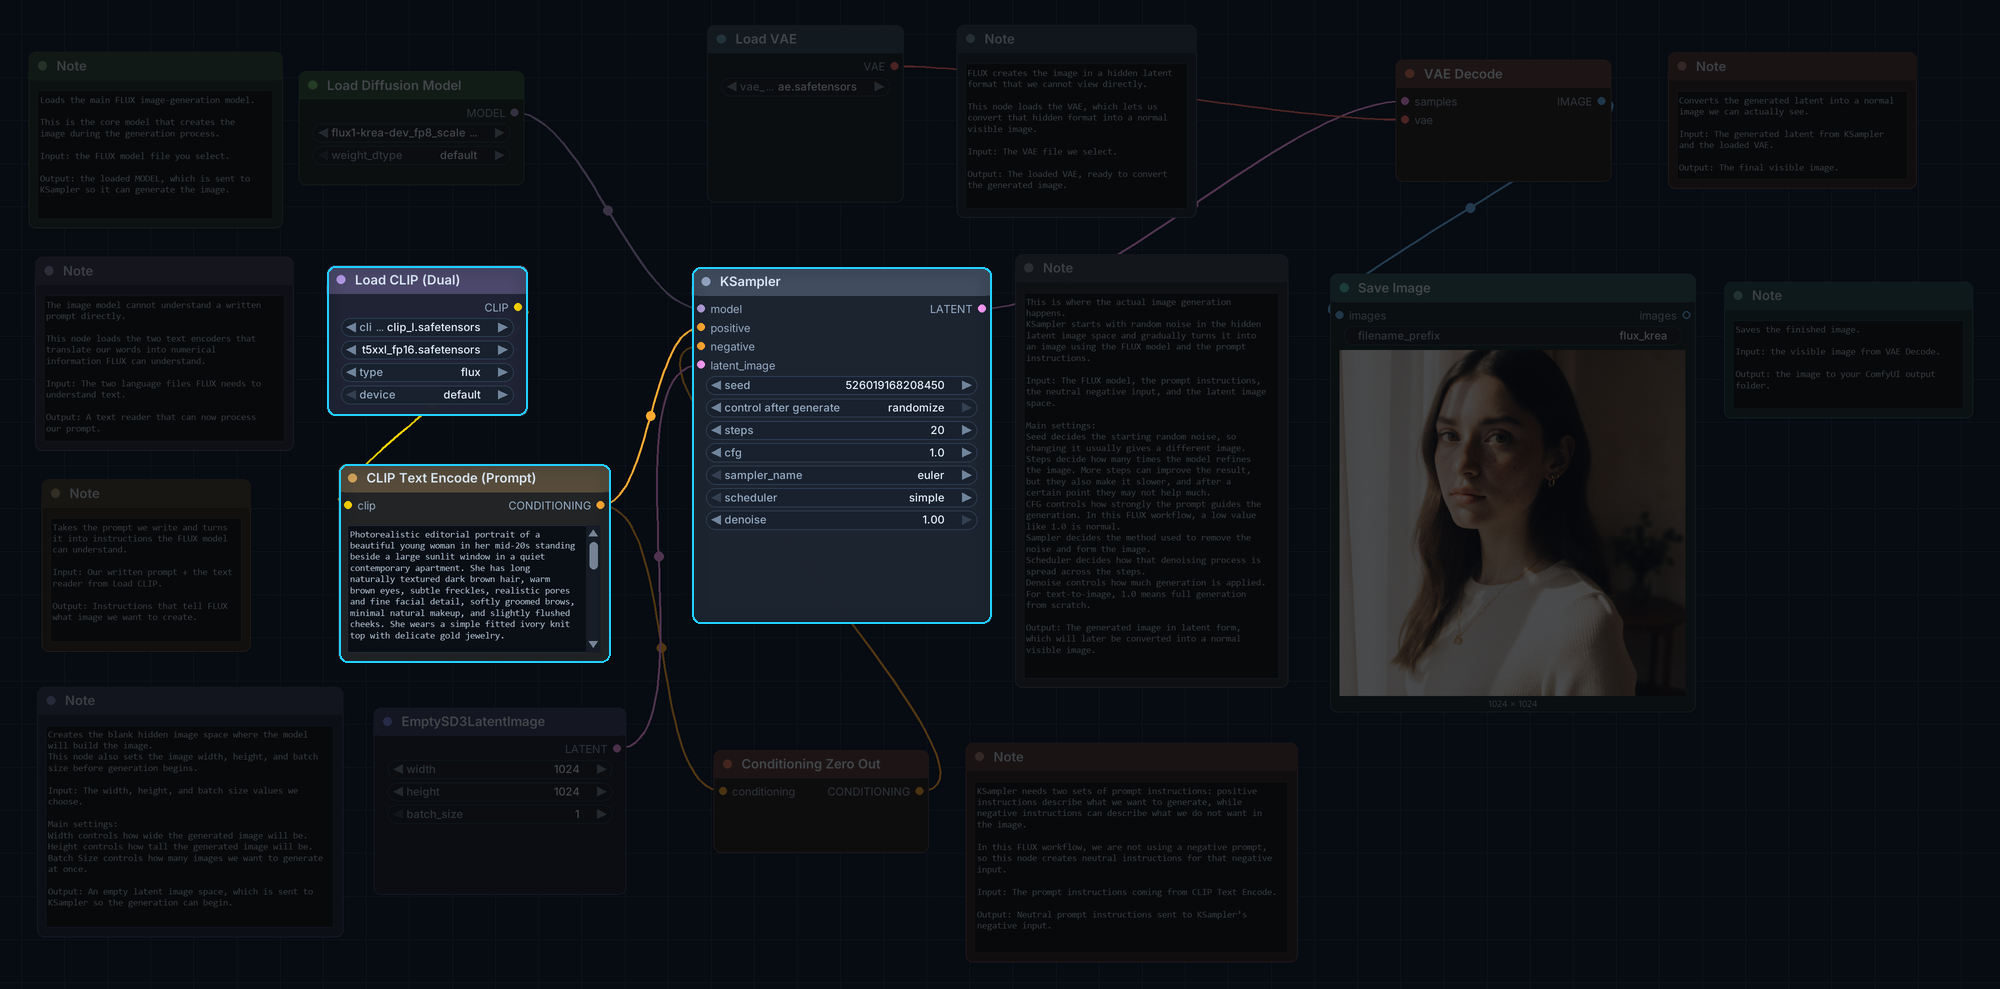Click the CLIP Text Encode (Prompt) title dot

point(352,478)
